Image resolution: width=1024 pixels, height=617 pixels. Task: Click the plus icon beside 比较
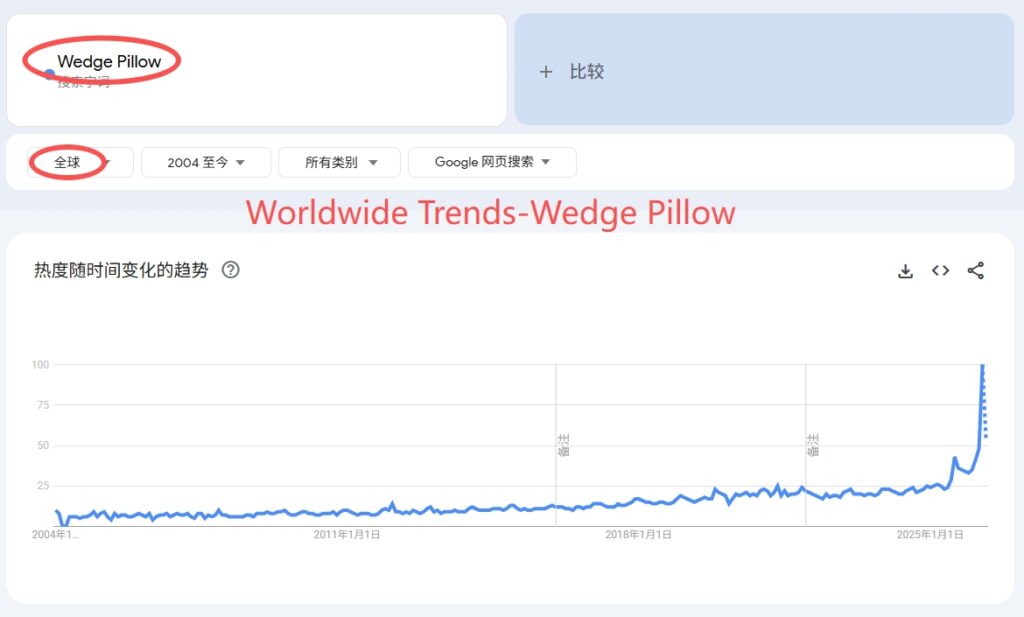point(546,72)
